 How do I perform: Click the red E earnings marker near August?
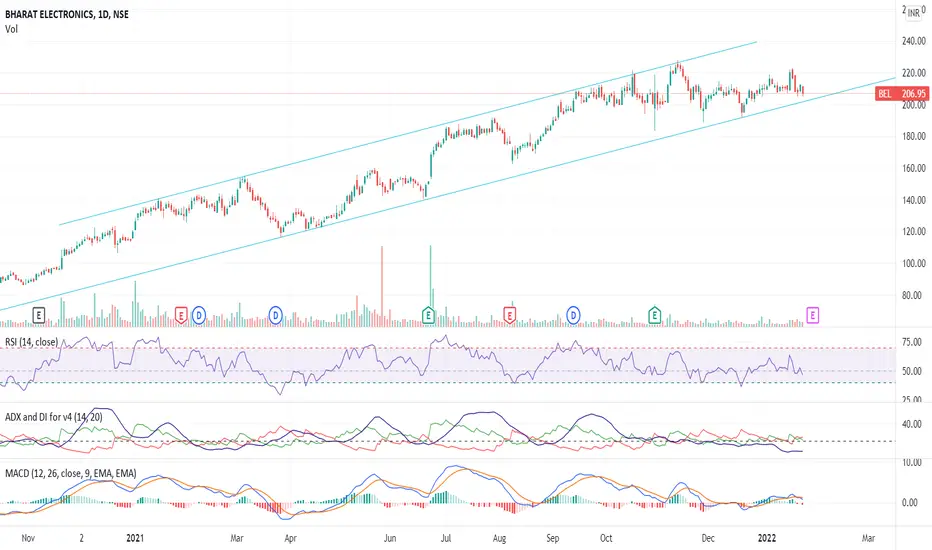tap(509, 315)
